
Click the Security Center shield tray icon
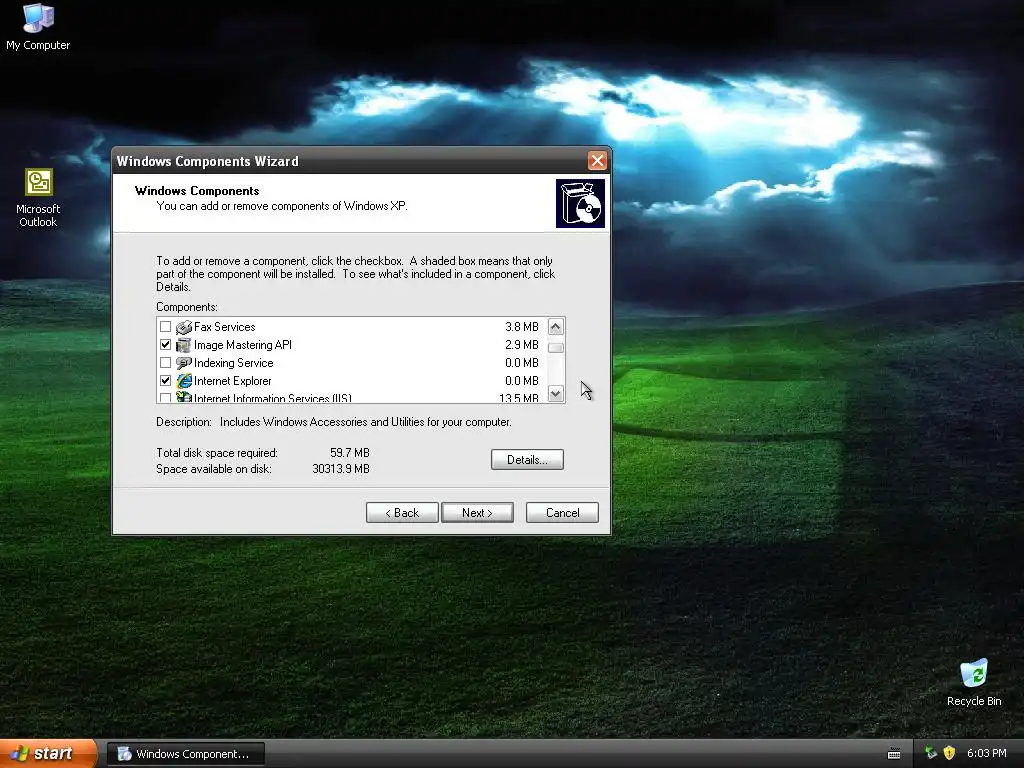(x=949, y=753)
